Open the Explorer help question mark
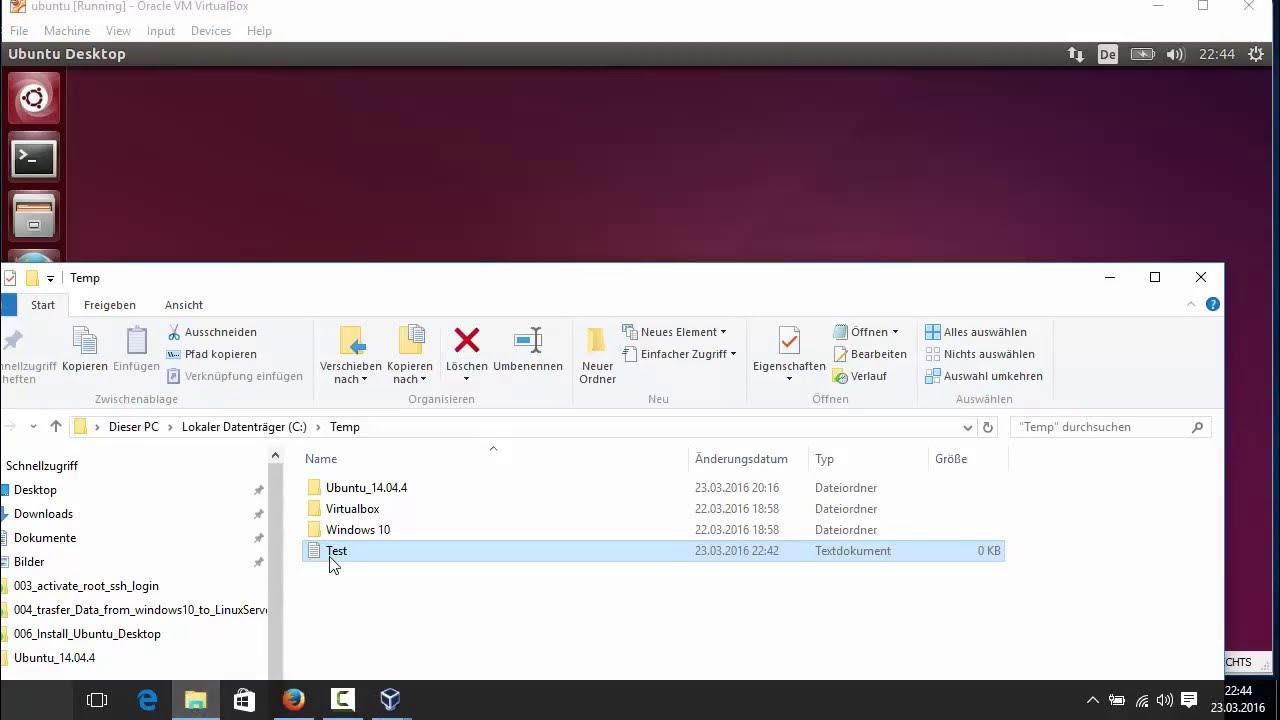 1213,305
